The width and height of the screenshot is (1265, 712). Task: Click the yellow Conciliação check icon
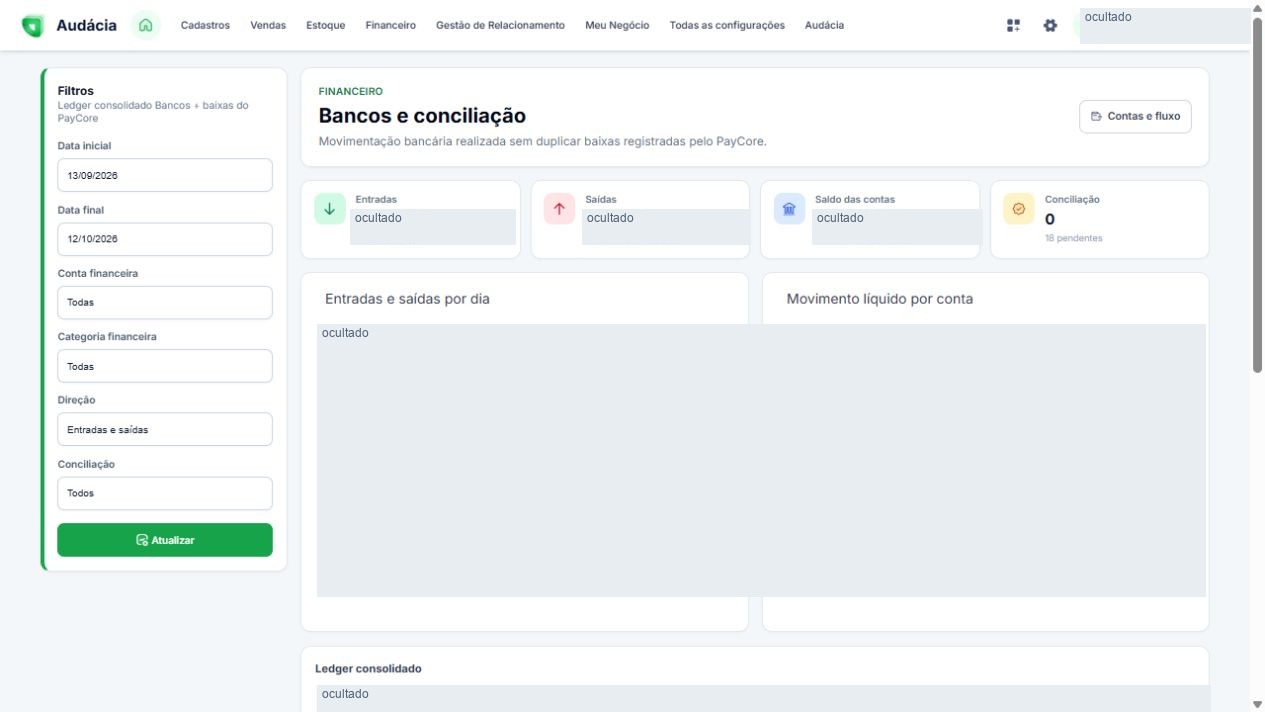(1019, 208)
